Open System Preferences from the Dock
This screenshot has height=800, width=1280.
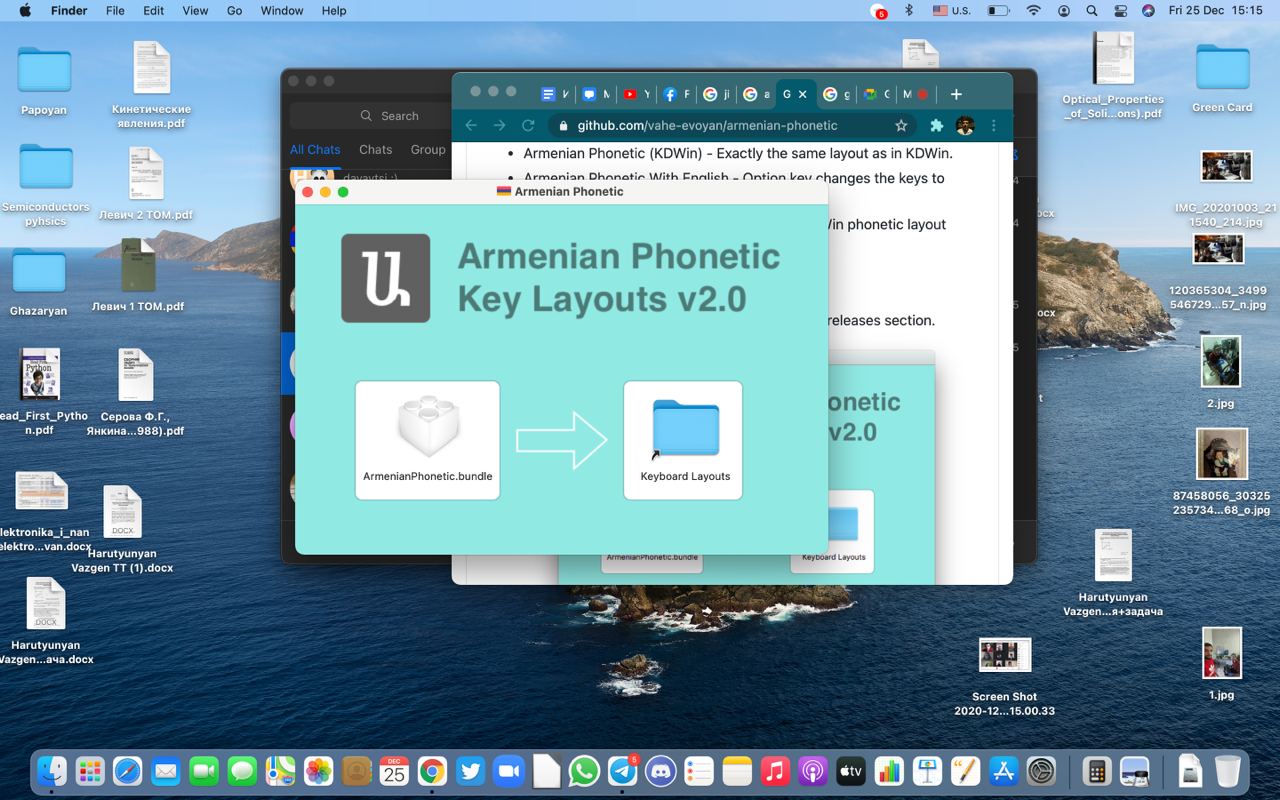tap(1041, 771)
